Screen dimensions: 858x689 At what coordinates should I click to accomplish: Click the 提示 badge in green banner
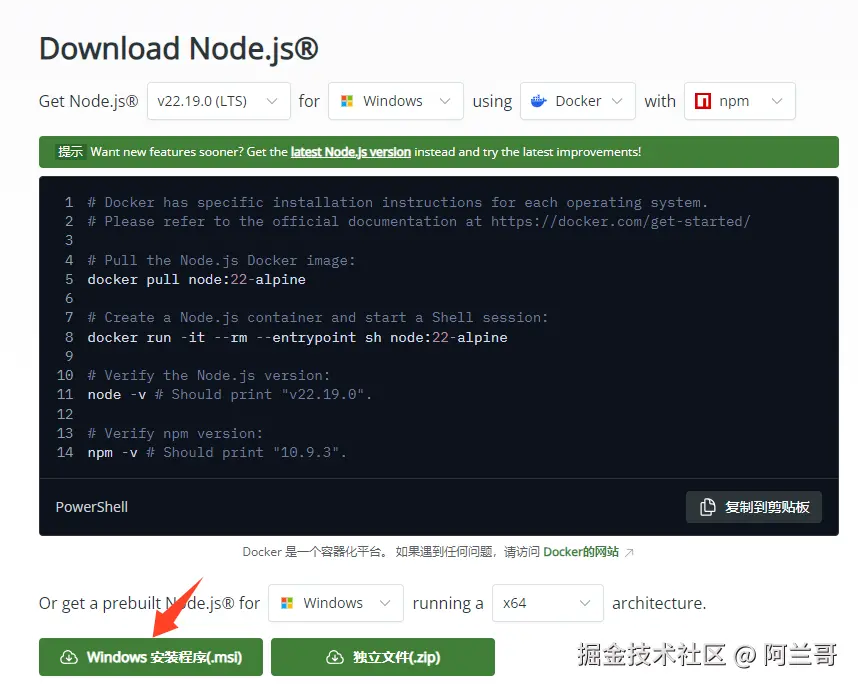pos(71,152)
